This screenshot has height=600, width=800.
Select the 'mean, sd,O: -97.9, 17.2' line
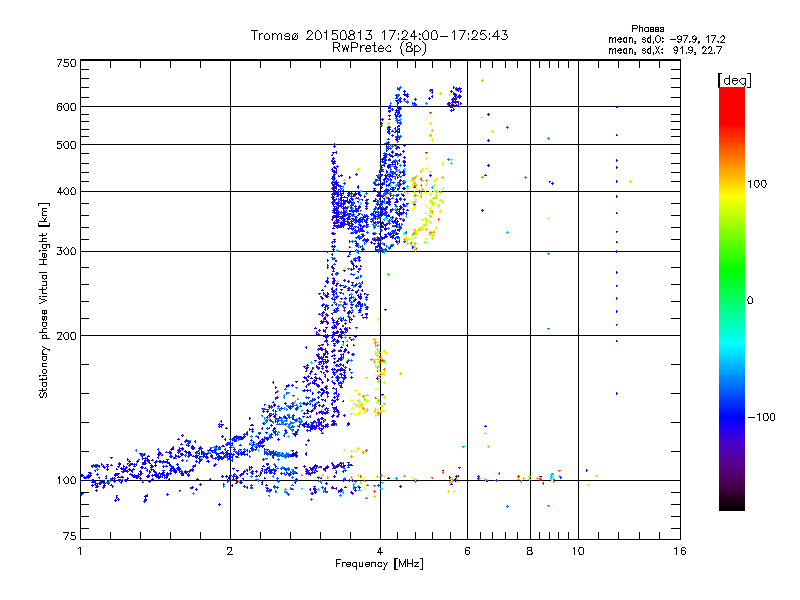(666, 39)
